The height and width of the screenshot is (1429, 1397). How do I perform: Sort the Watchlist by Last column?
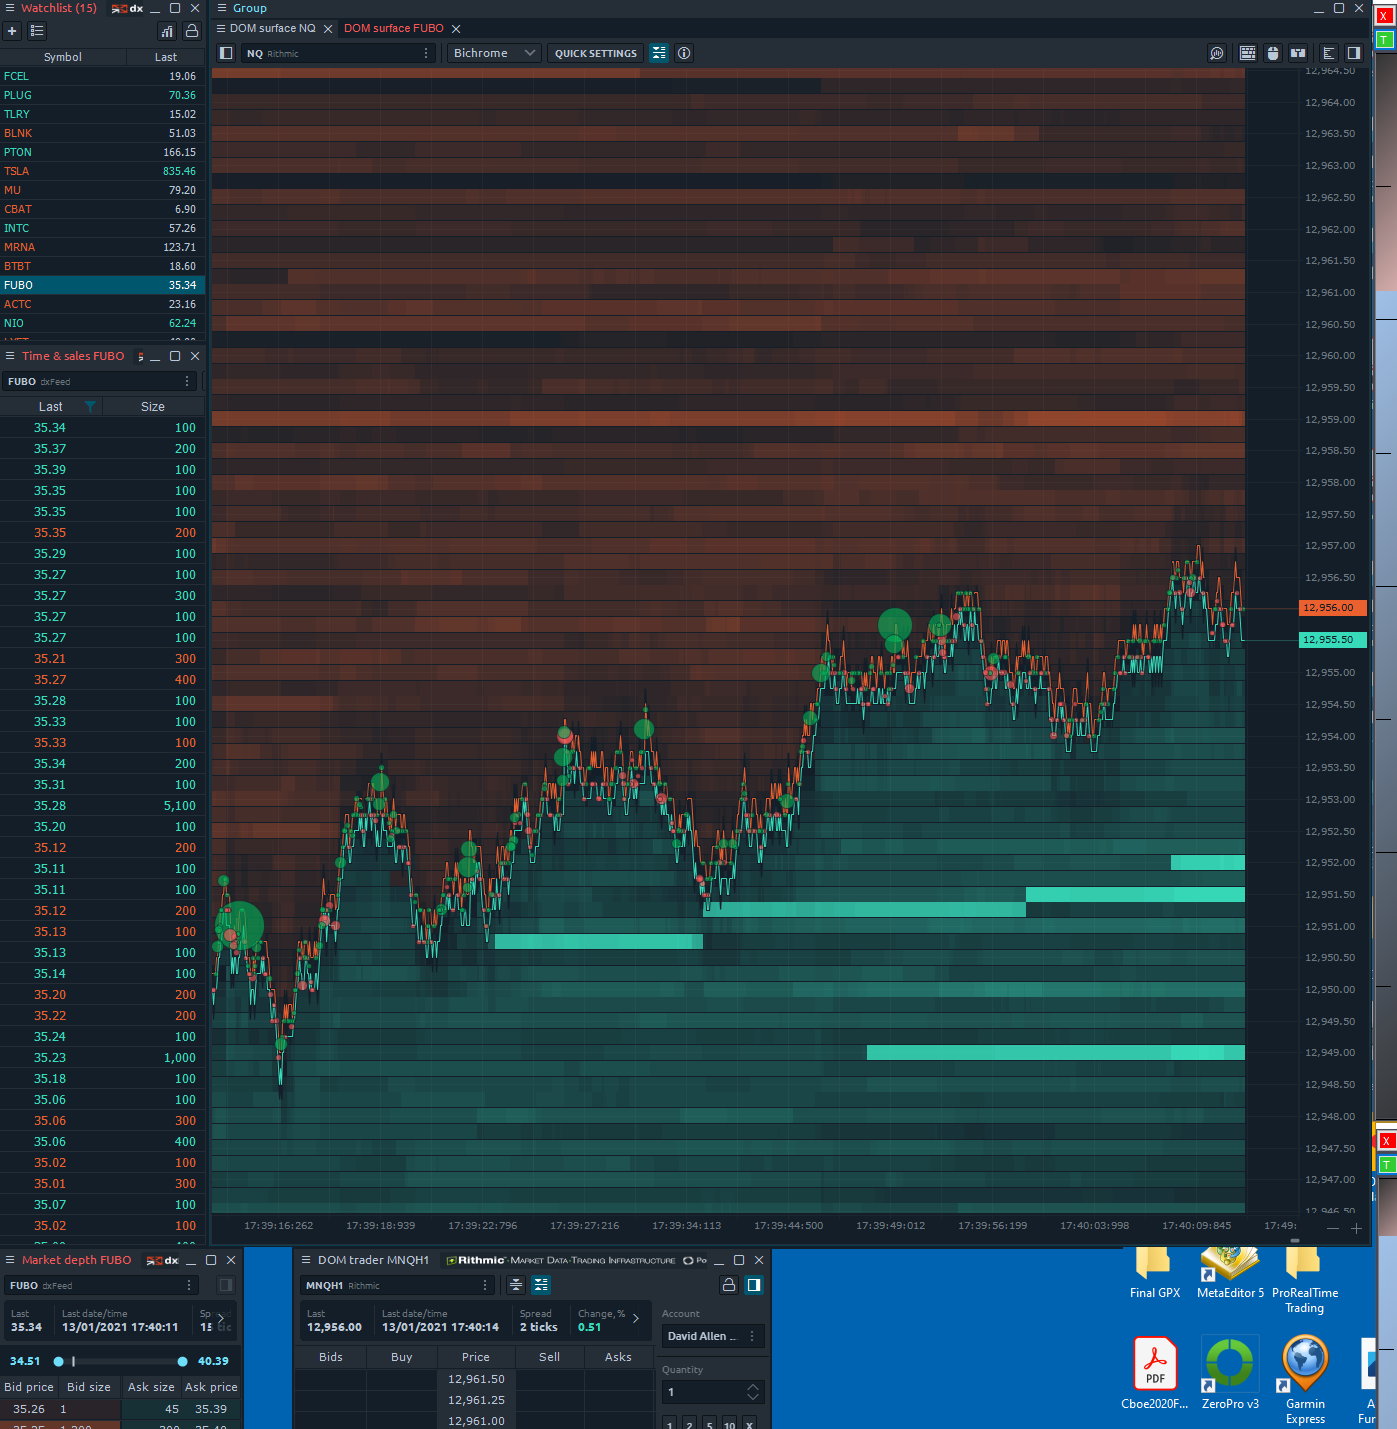click(x=166, y=57)
